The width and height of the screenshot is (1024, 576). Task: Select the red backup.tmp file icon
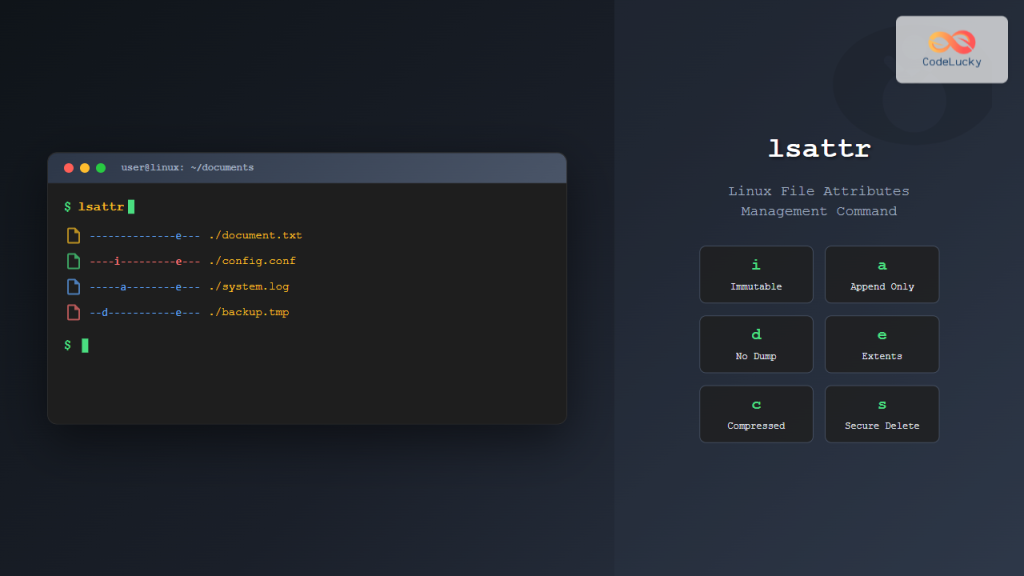[71, 312]
